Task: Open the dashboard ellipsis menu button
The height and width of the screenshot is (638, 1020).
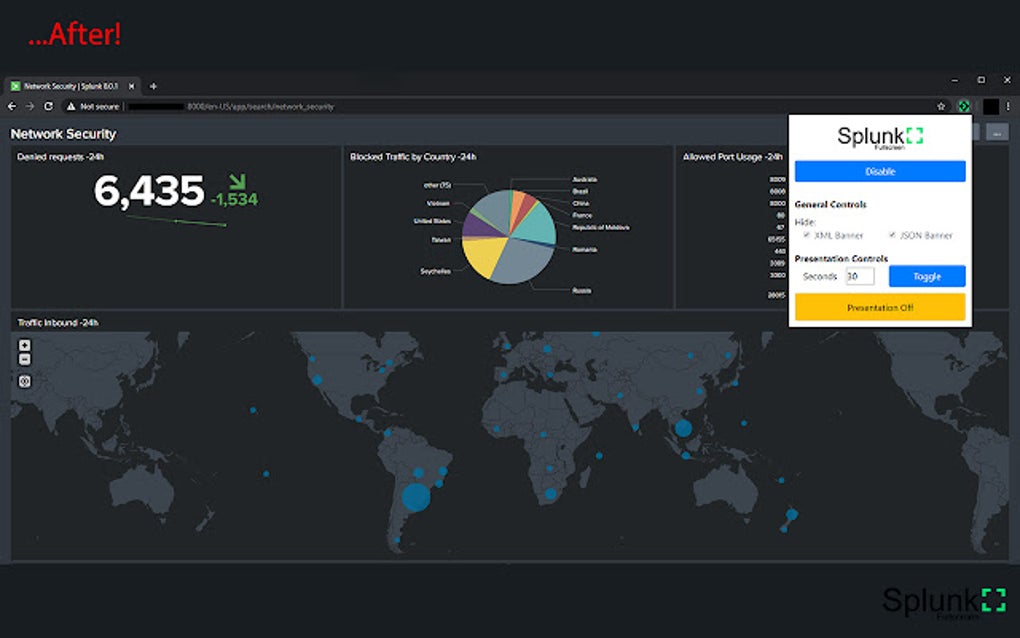Action: coord(997,133)
